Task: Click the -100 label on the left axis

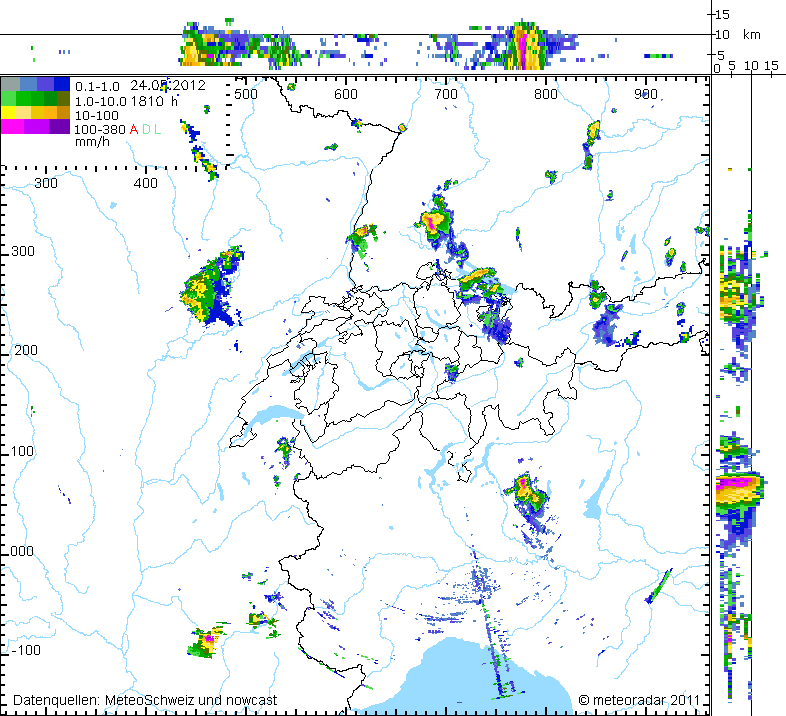Action: (x=26, y=650)
